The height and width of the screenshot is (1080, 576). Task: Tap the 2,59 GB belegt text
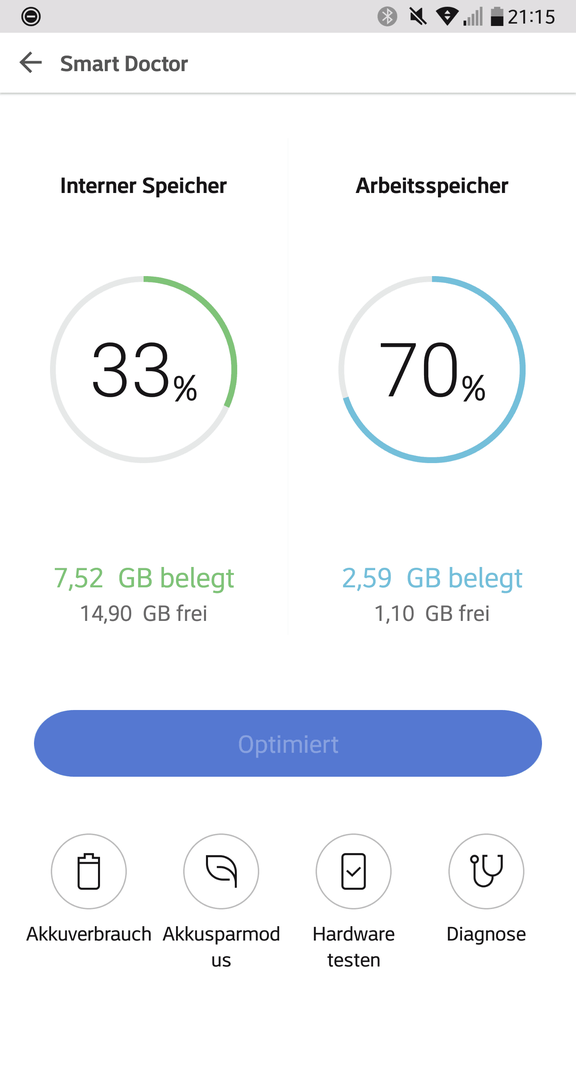433,579
